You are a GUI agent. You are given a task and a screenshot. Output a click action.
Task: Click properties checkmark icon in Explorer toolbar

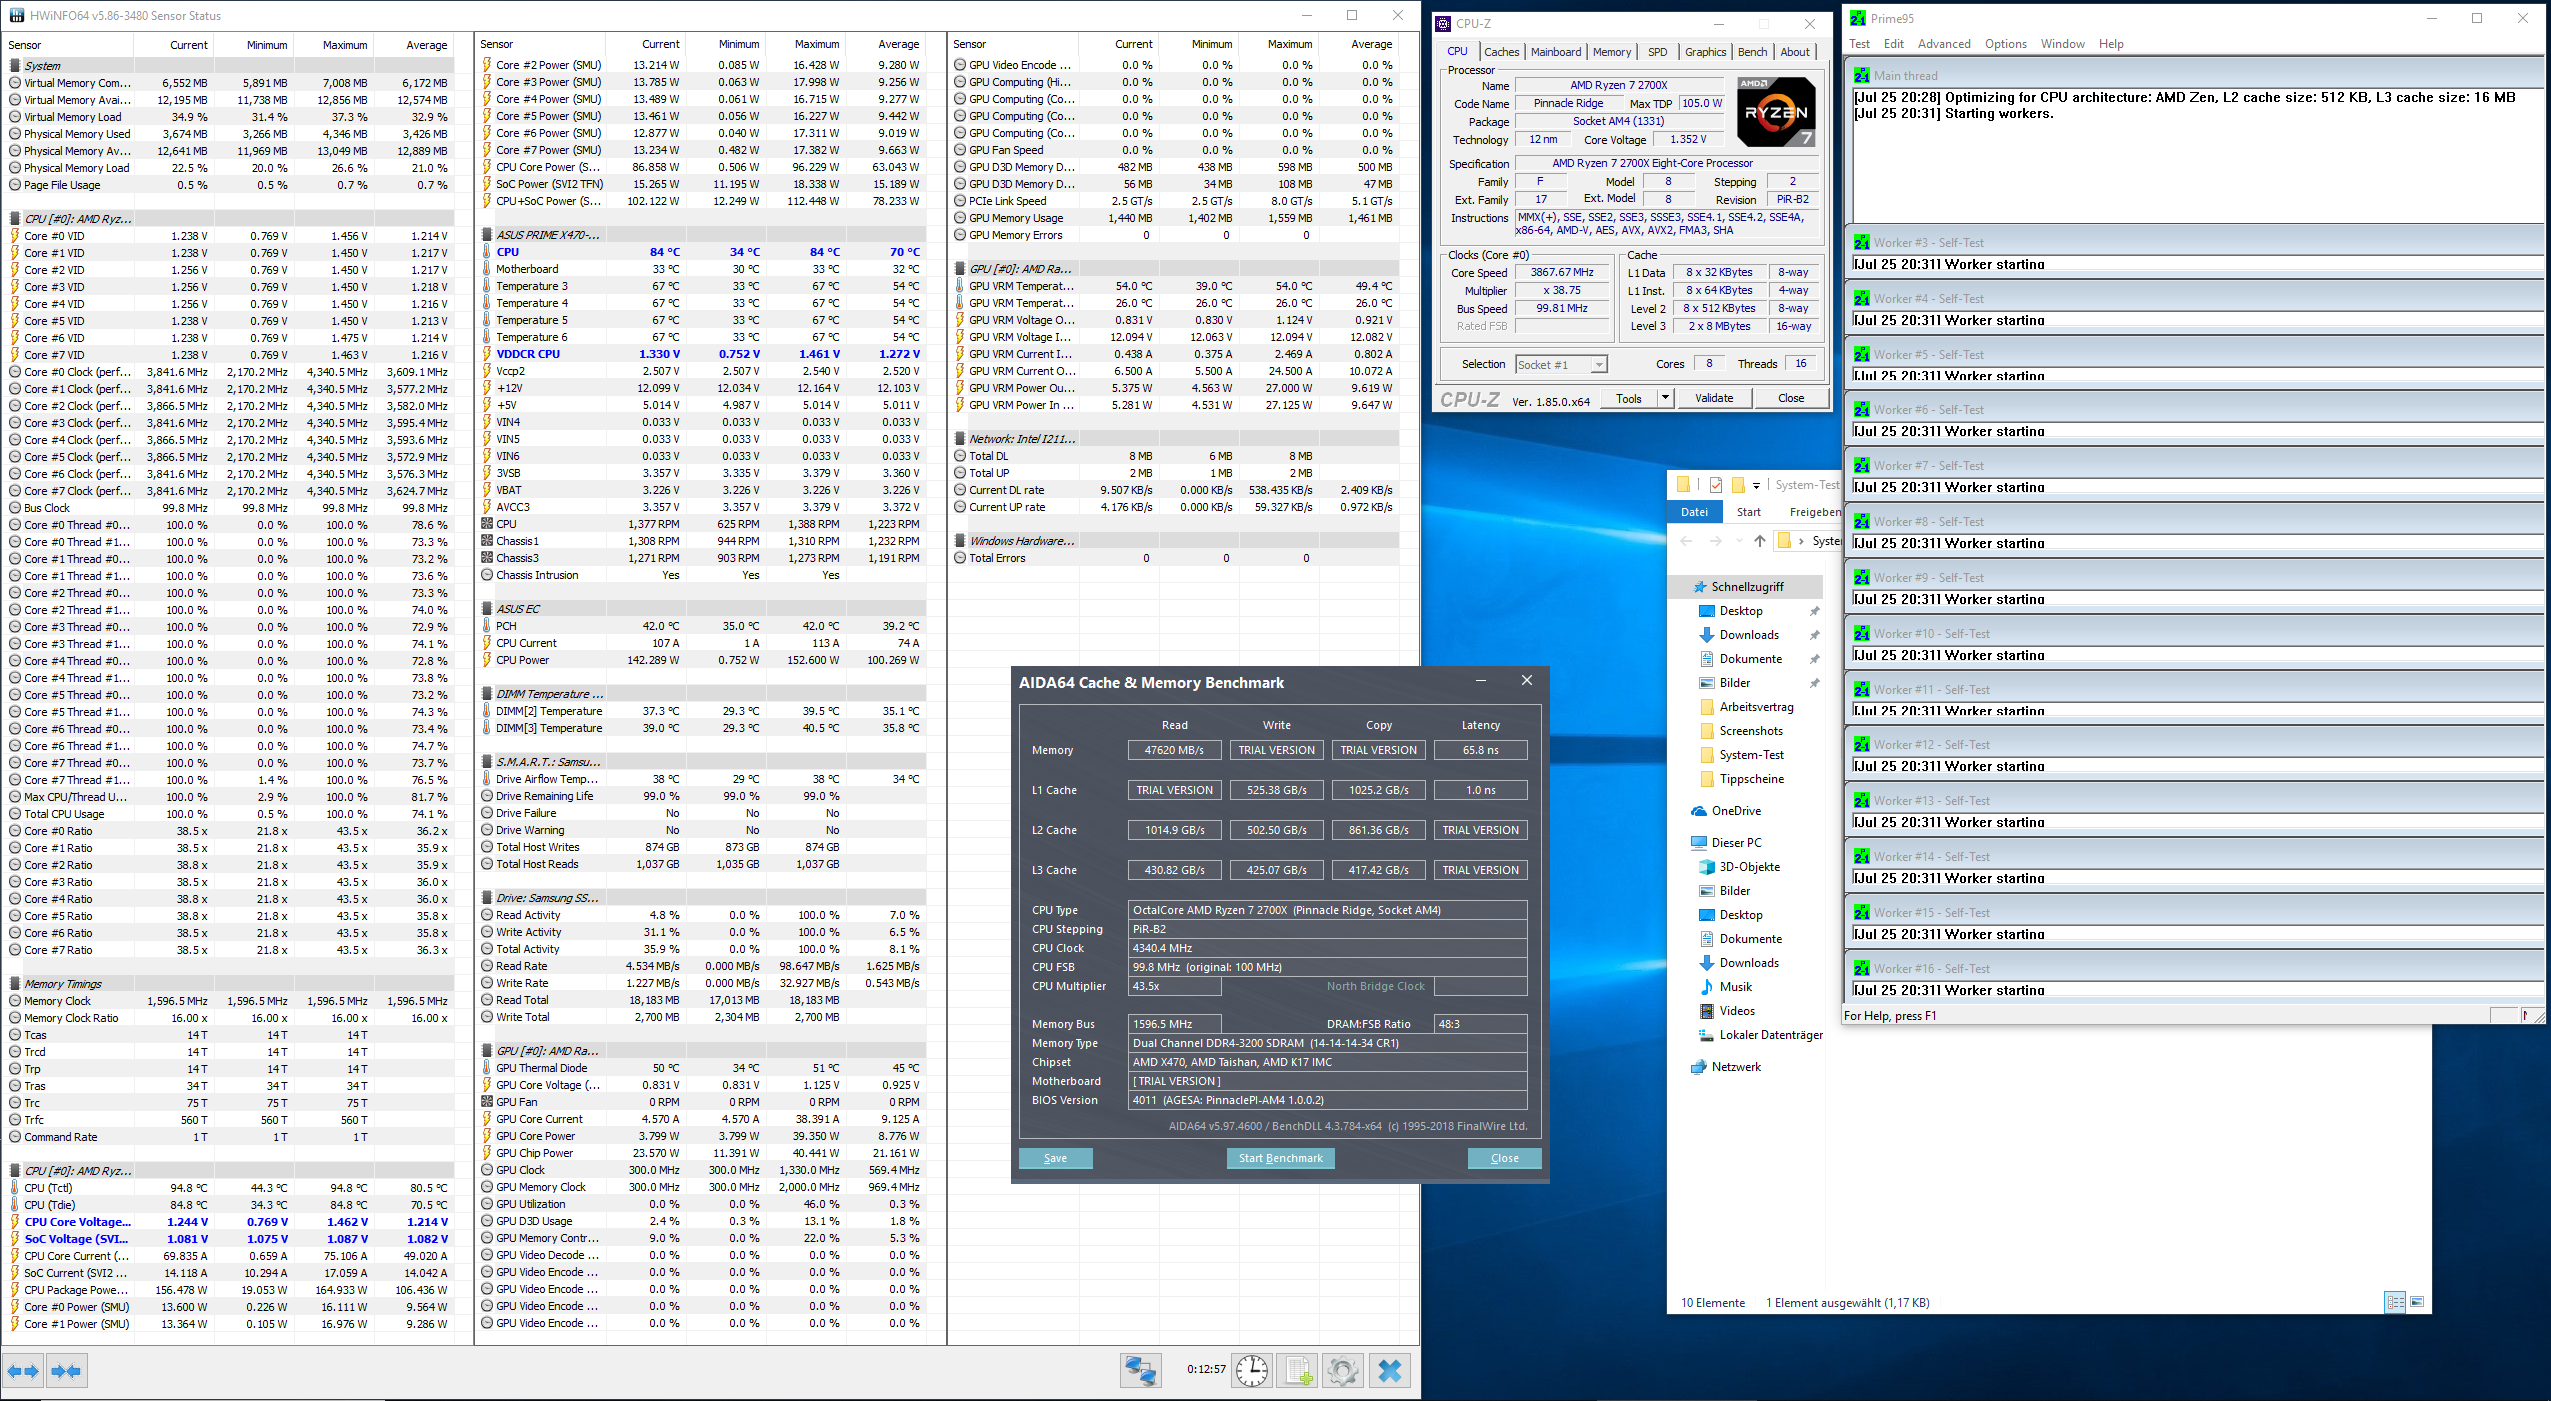(1716, 485)
